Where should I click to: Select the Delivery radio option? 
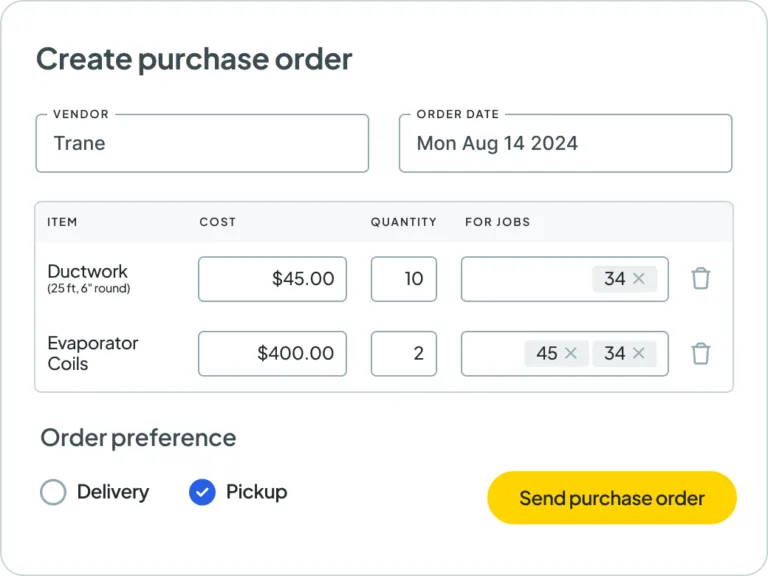point(53,492)
